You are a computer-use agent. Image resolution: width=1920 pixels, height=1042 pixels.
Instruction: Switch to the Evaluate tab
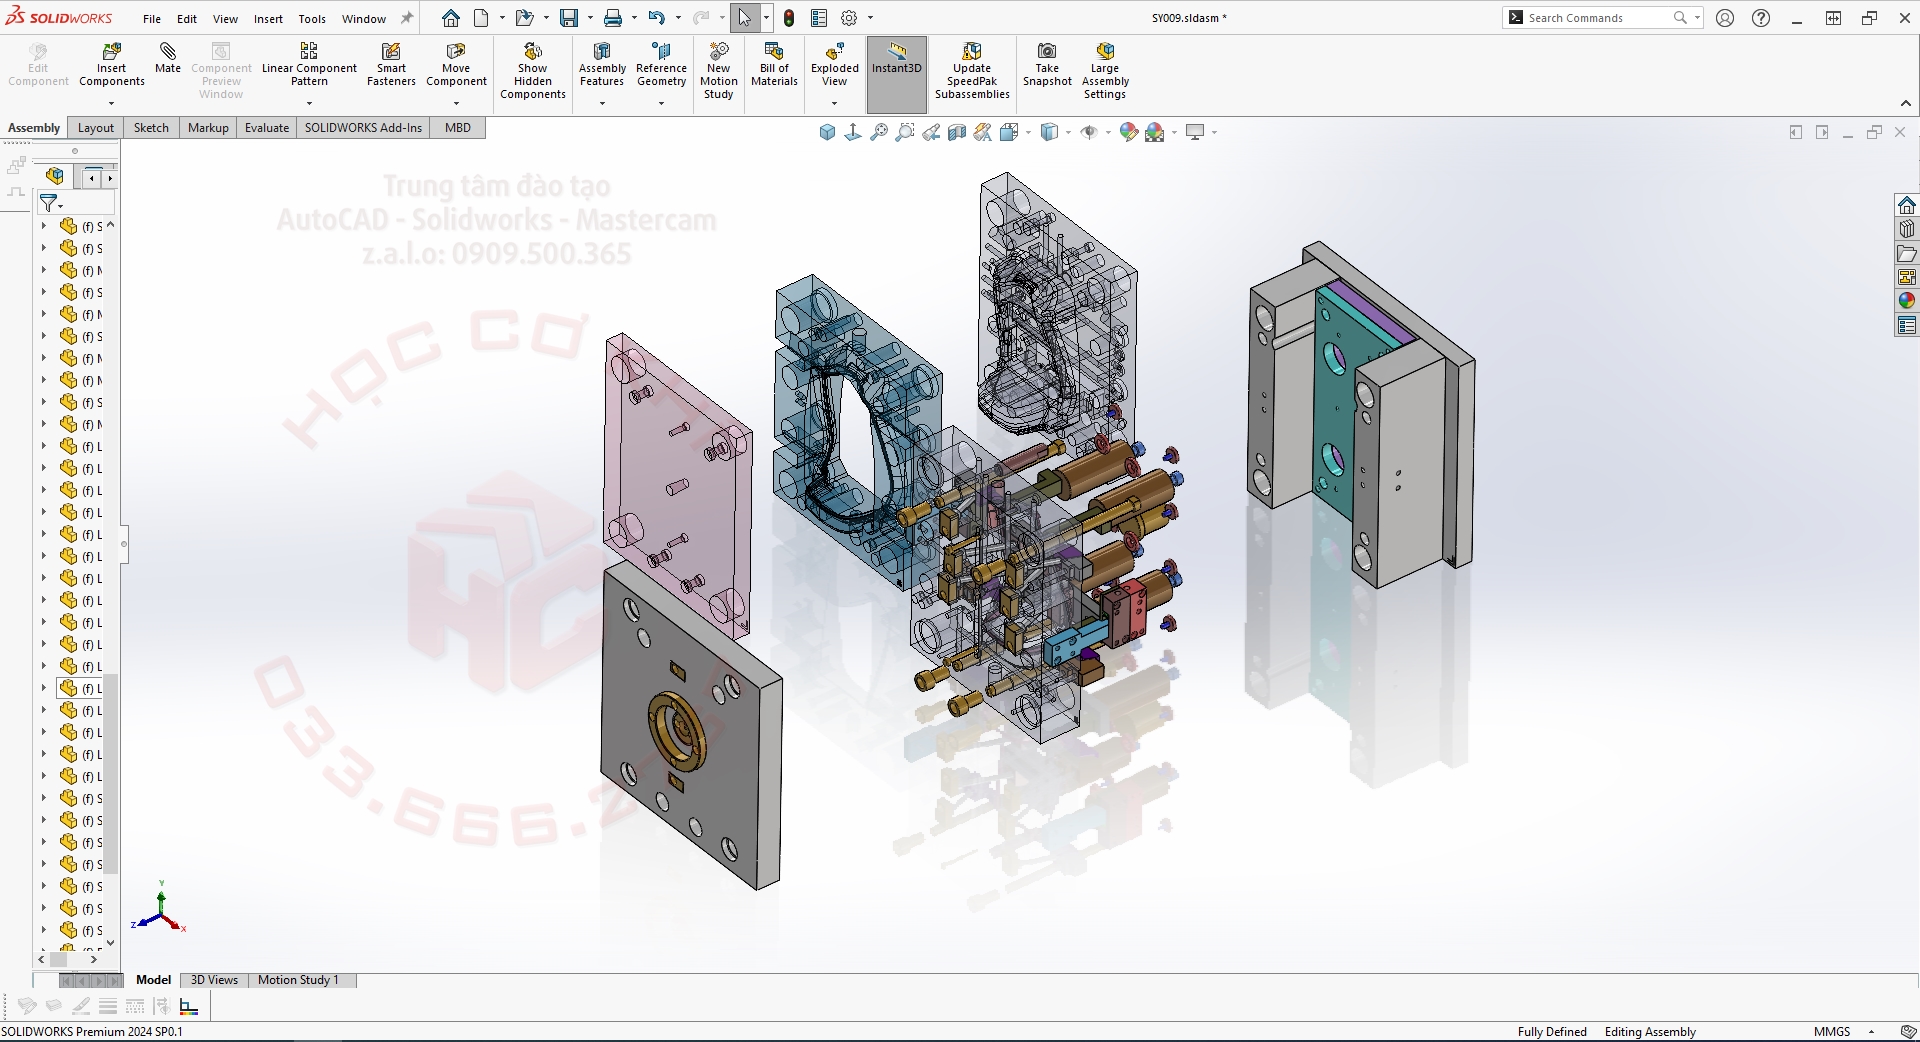[x=267, y=128]
